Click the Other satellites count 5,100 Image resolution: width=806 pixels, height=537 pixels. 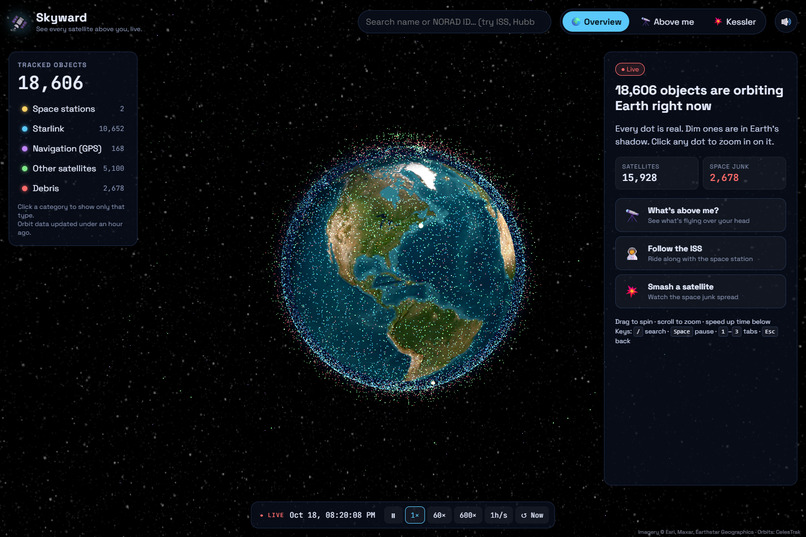click(114, 169)
